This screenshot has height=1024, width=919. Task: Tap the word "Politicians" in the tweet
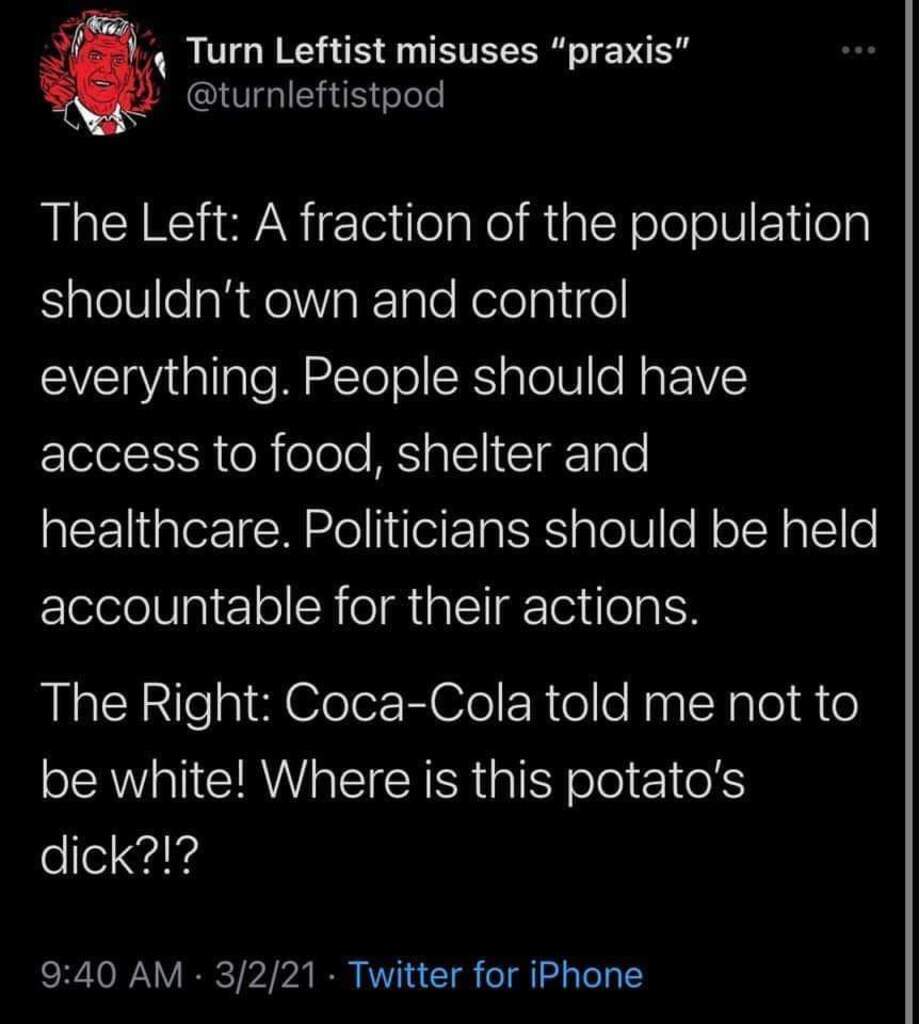[x=431, y=532]
